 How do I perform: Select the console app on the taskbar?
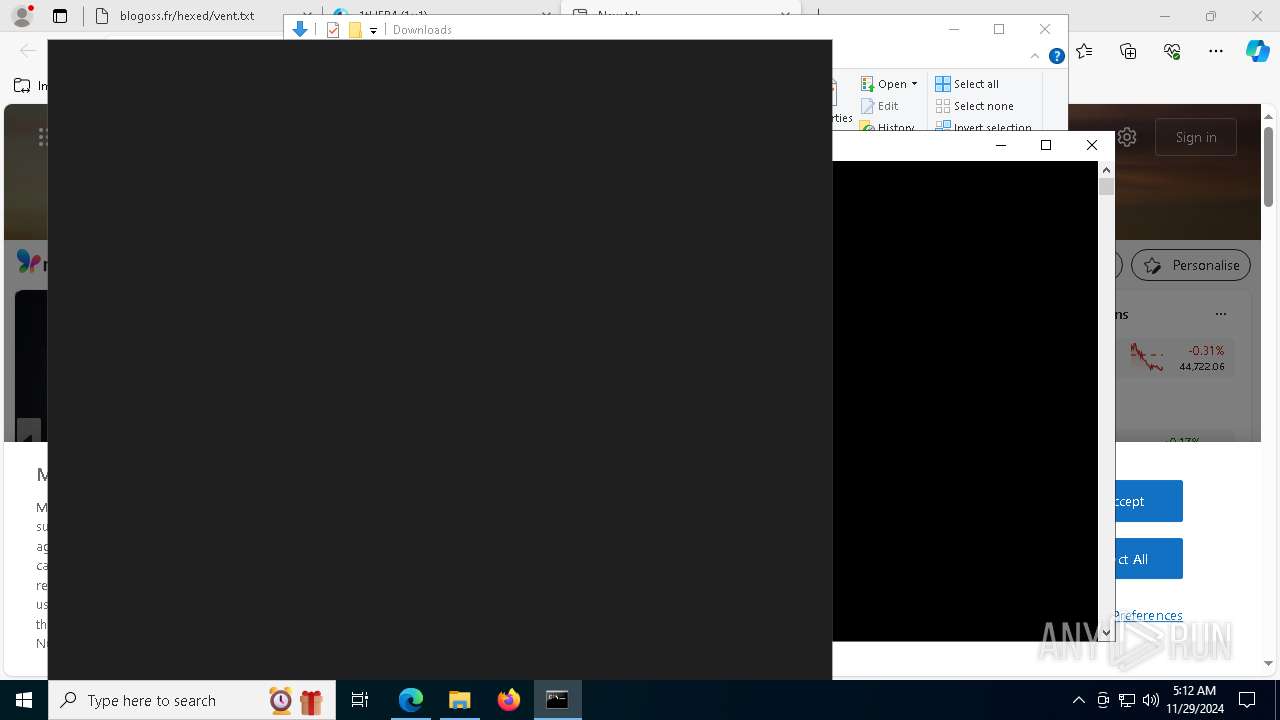[x=558, y=700]
